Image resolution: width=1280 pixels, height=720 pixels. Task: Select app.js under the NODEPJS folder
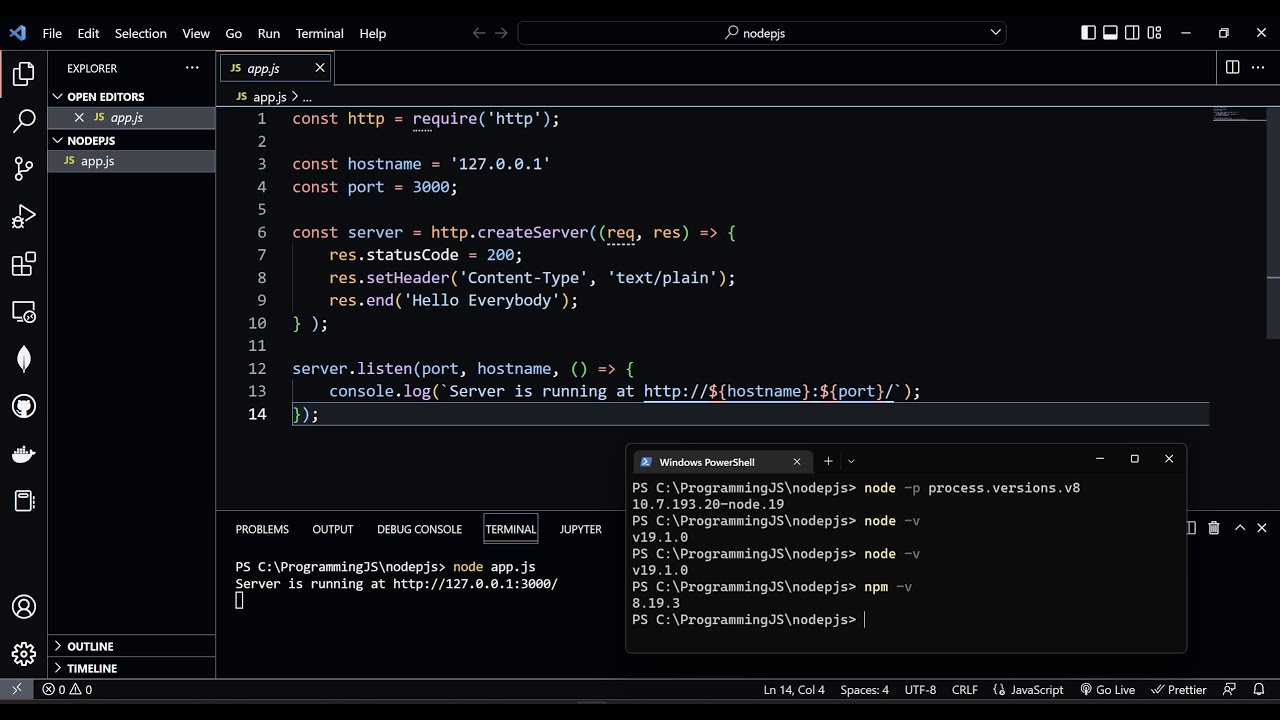click(x=131, y=161)
